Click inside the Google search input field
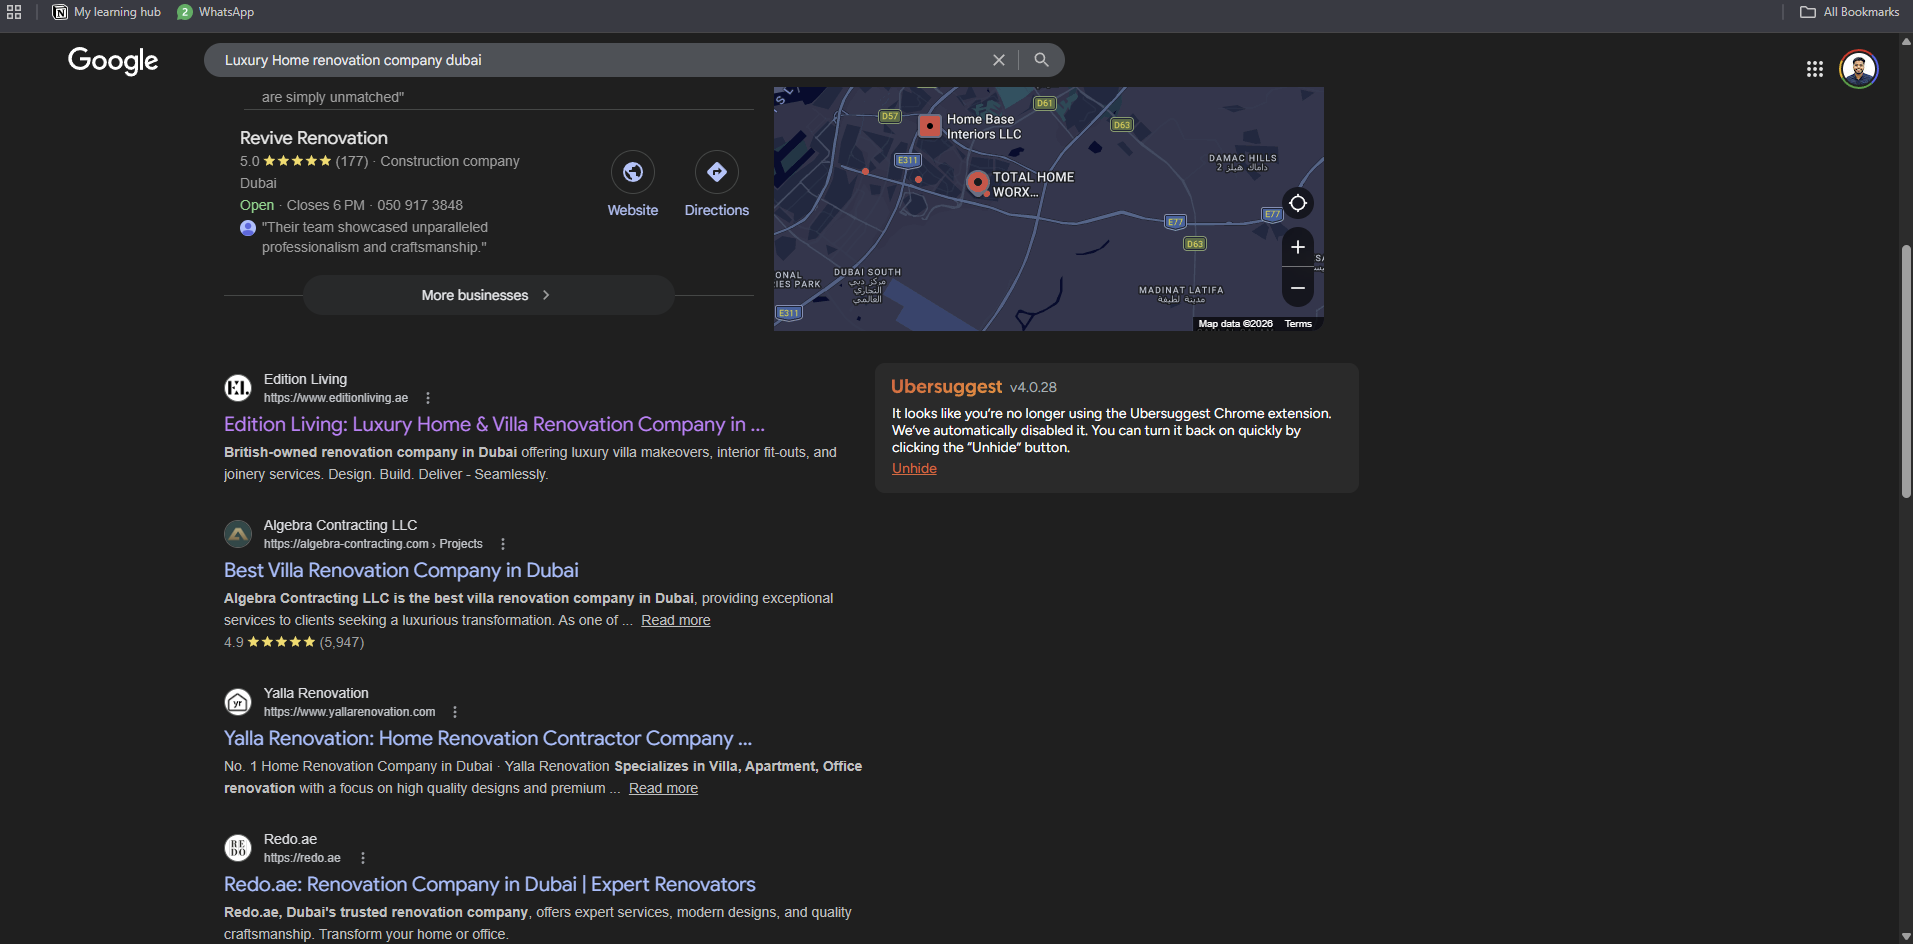The height and width of the screenshot is (944, 1913). pos(600,60)
